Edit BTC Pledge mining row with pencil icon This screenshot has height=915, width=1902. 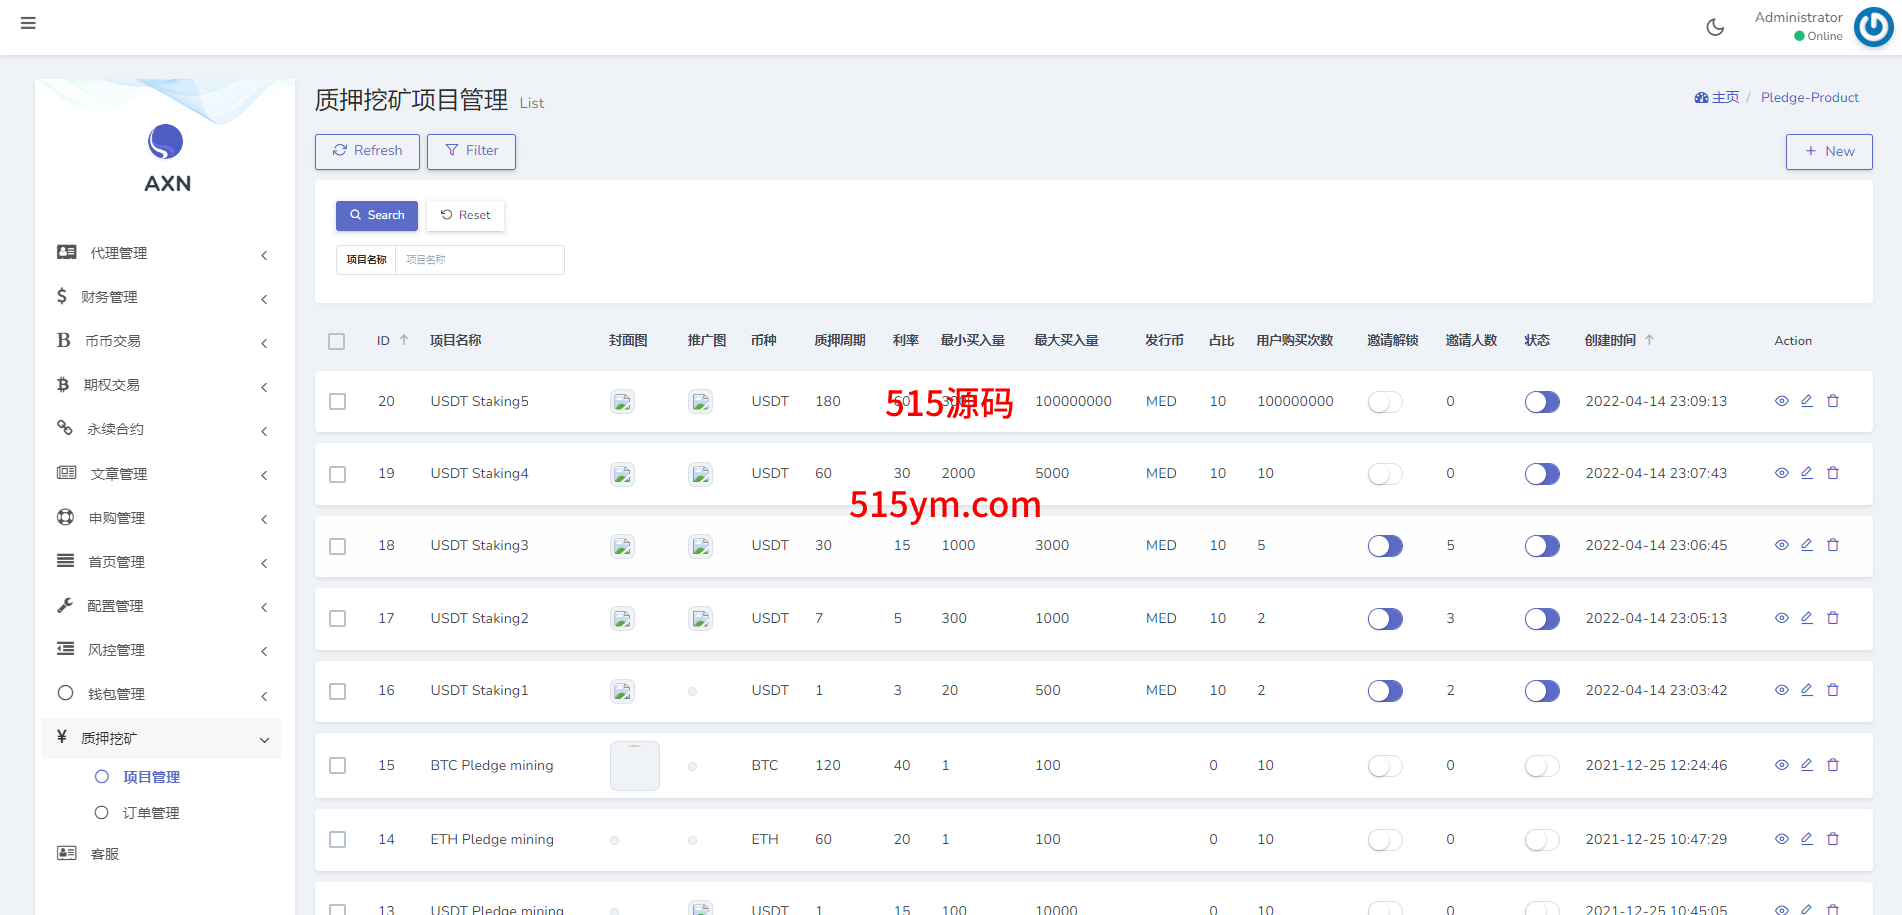1807,765
